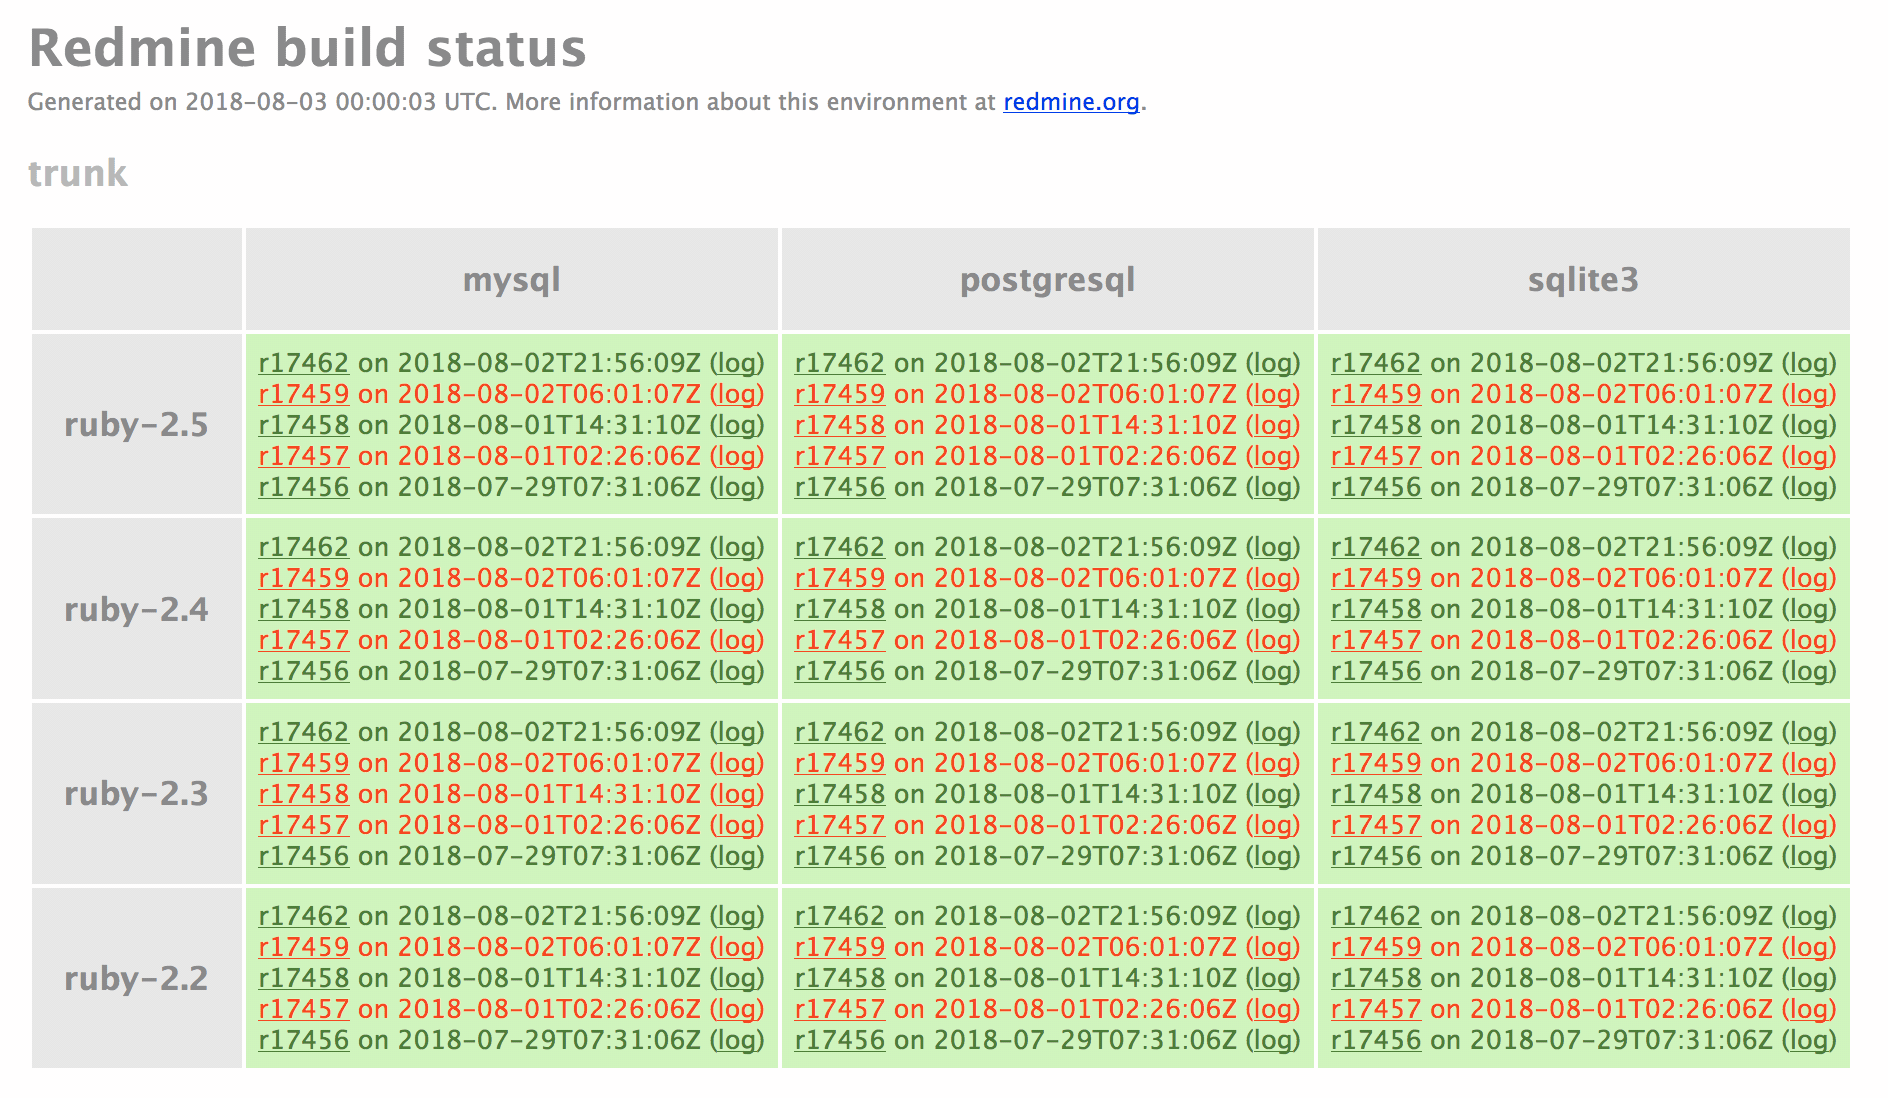Image resolution: width=1888 pixels, height=1098 pixels.
Task: Open r17458 link in ruby-2.3 mysql cell
Action: tap(304, 794)
